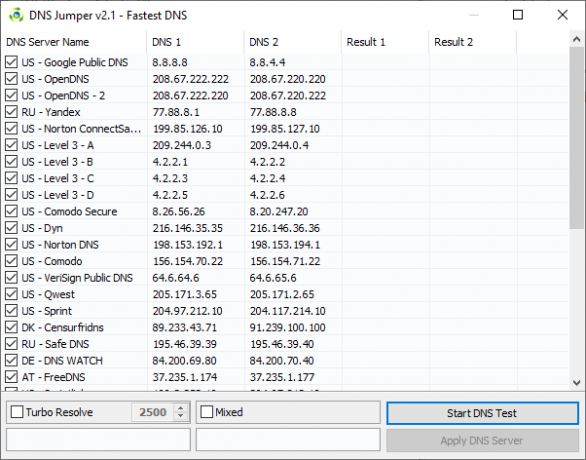
Task: Decrease Turbo Resolve value with down arrow
Action: 181,416
